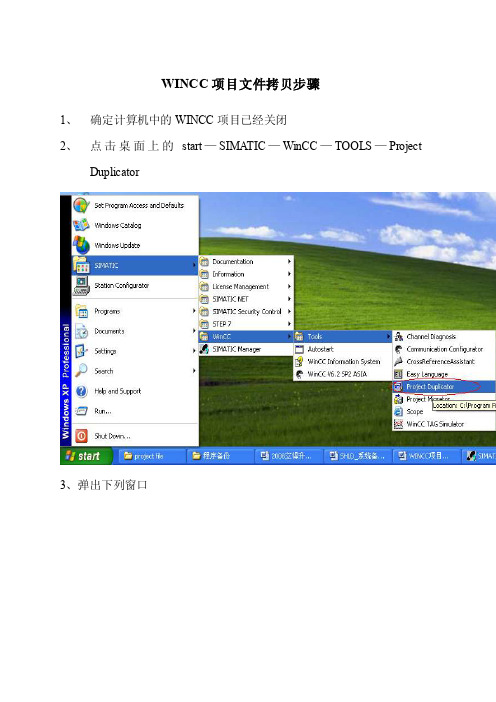Click the Windows start button

(x=84, y=456)
